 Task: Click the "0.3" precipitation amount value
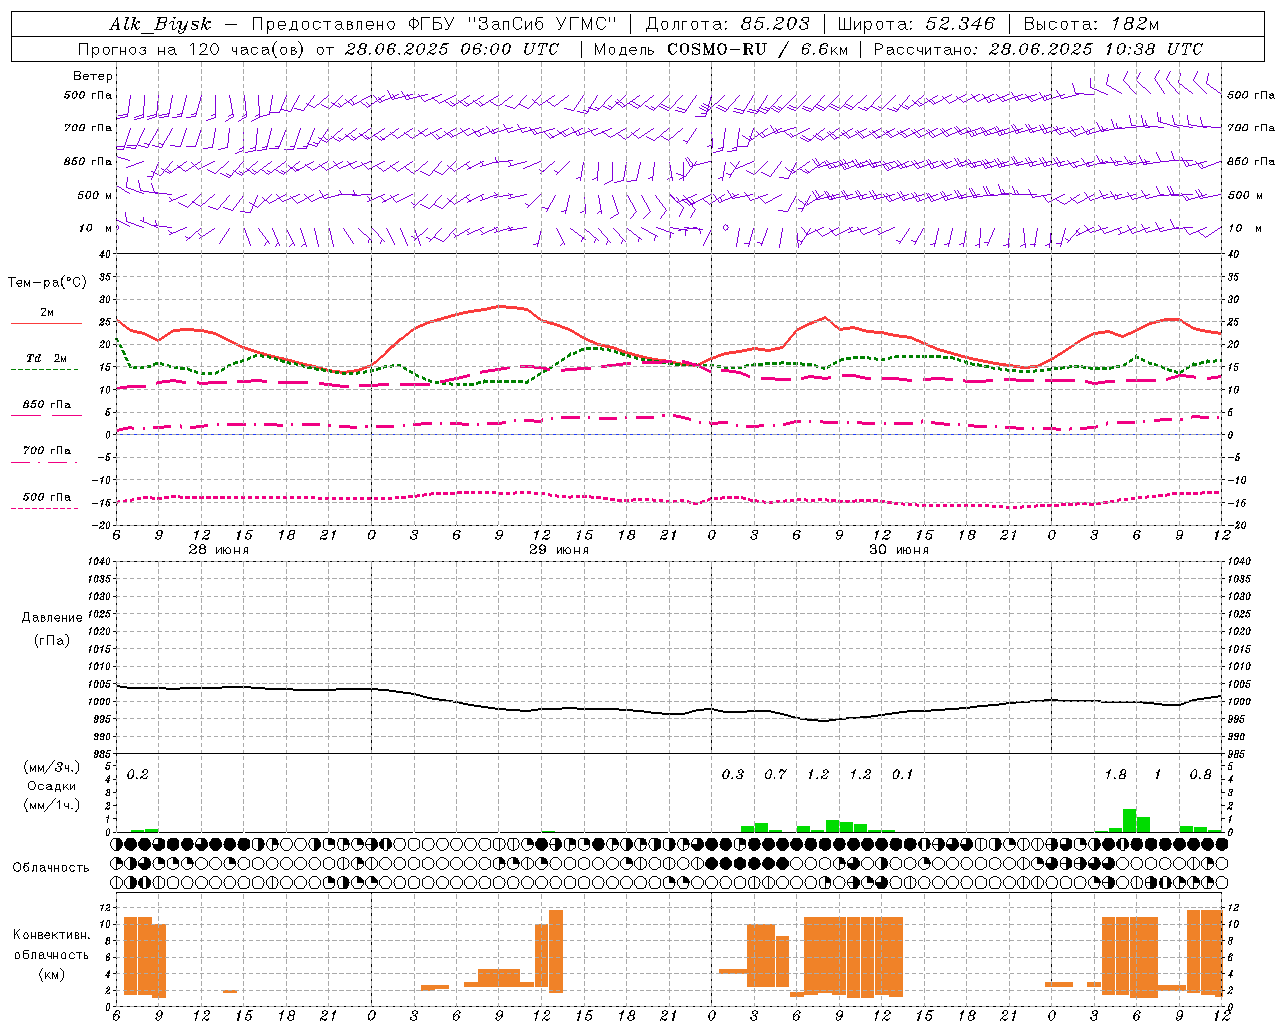(x=733, y=774)
